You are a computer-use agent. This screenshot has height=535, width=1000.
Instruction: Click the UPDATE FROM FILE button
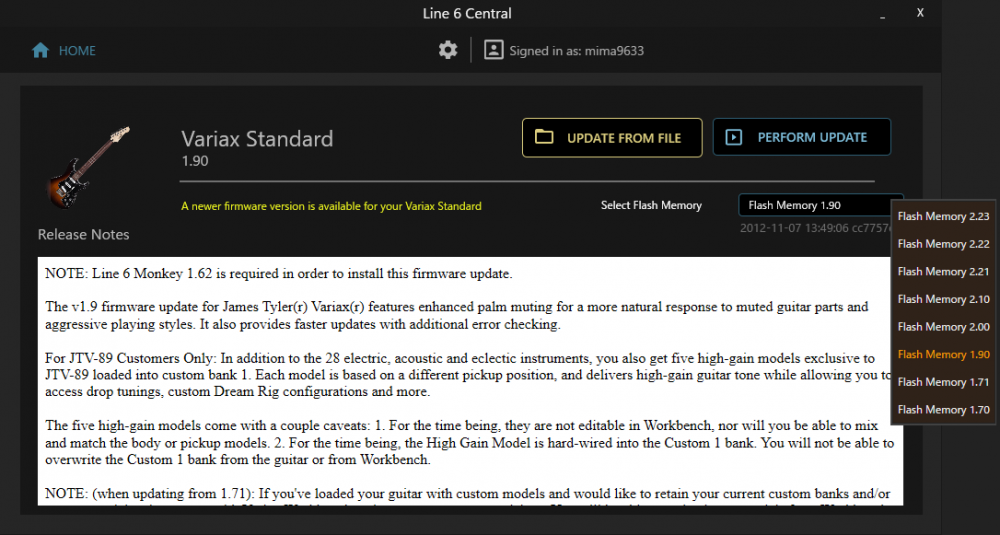point(612,137)
